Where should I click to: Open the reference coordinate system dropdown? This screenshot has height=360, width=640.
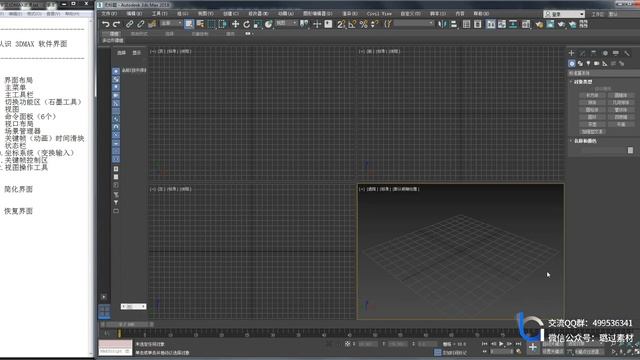pos(287,24)
